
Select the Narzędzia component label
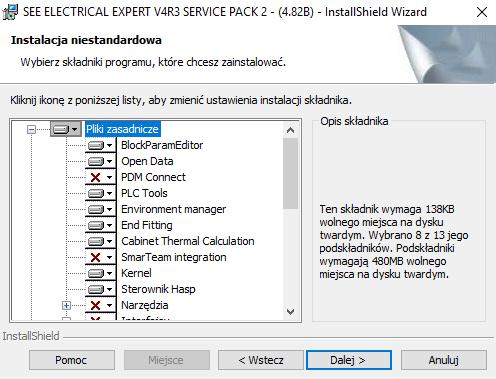coord(145,305)
